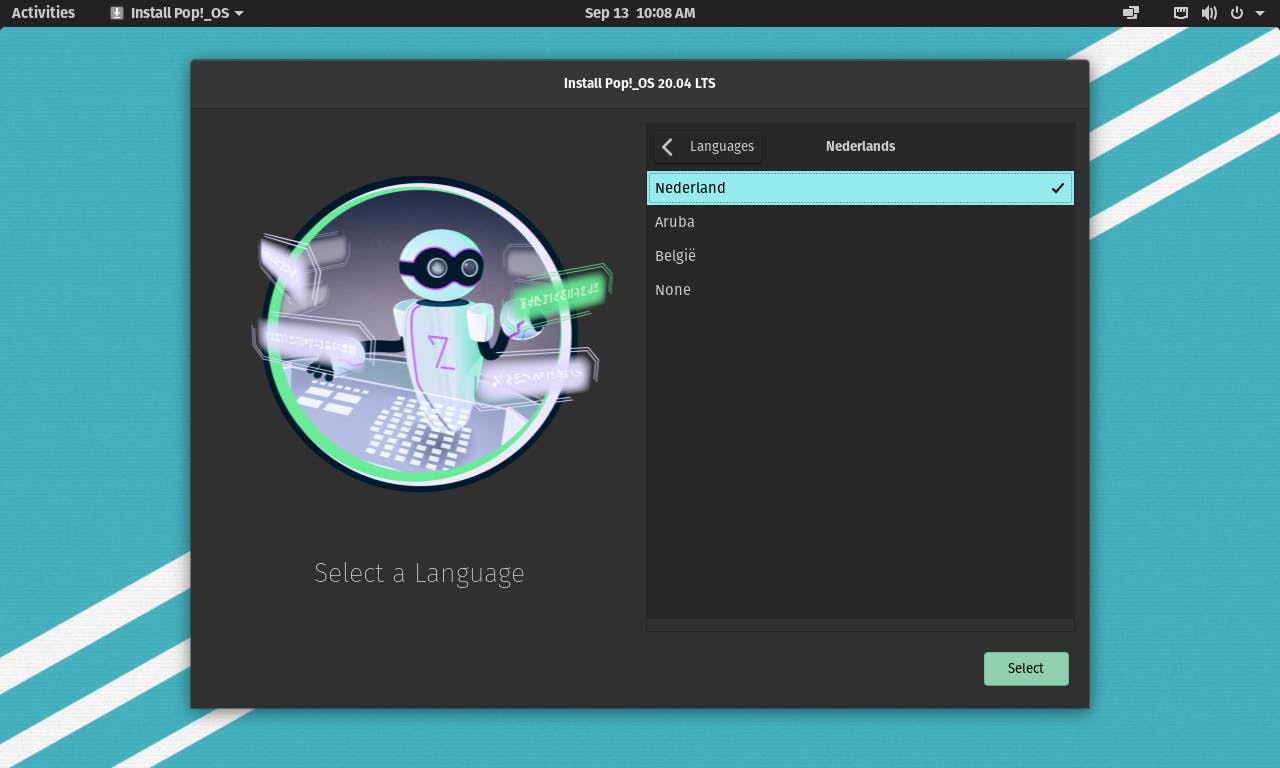Click the robot illustration image
The width and height of the screenshot is (1280, 768).
pyautogui.click(x=420, y=333)
